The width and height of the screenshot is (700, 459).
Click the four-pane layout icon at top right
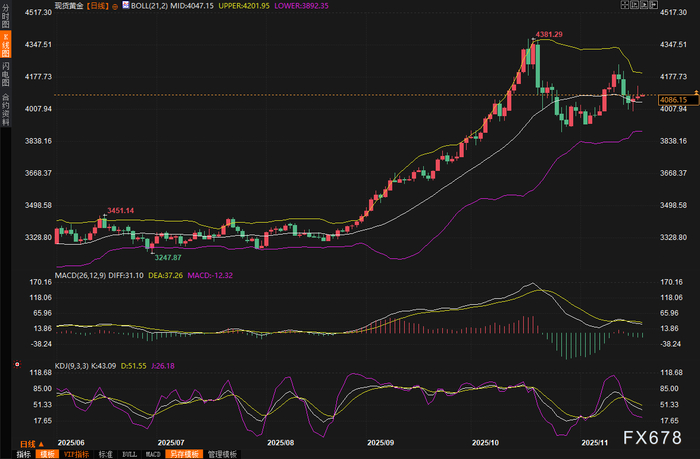(x=625, y=5)
